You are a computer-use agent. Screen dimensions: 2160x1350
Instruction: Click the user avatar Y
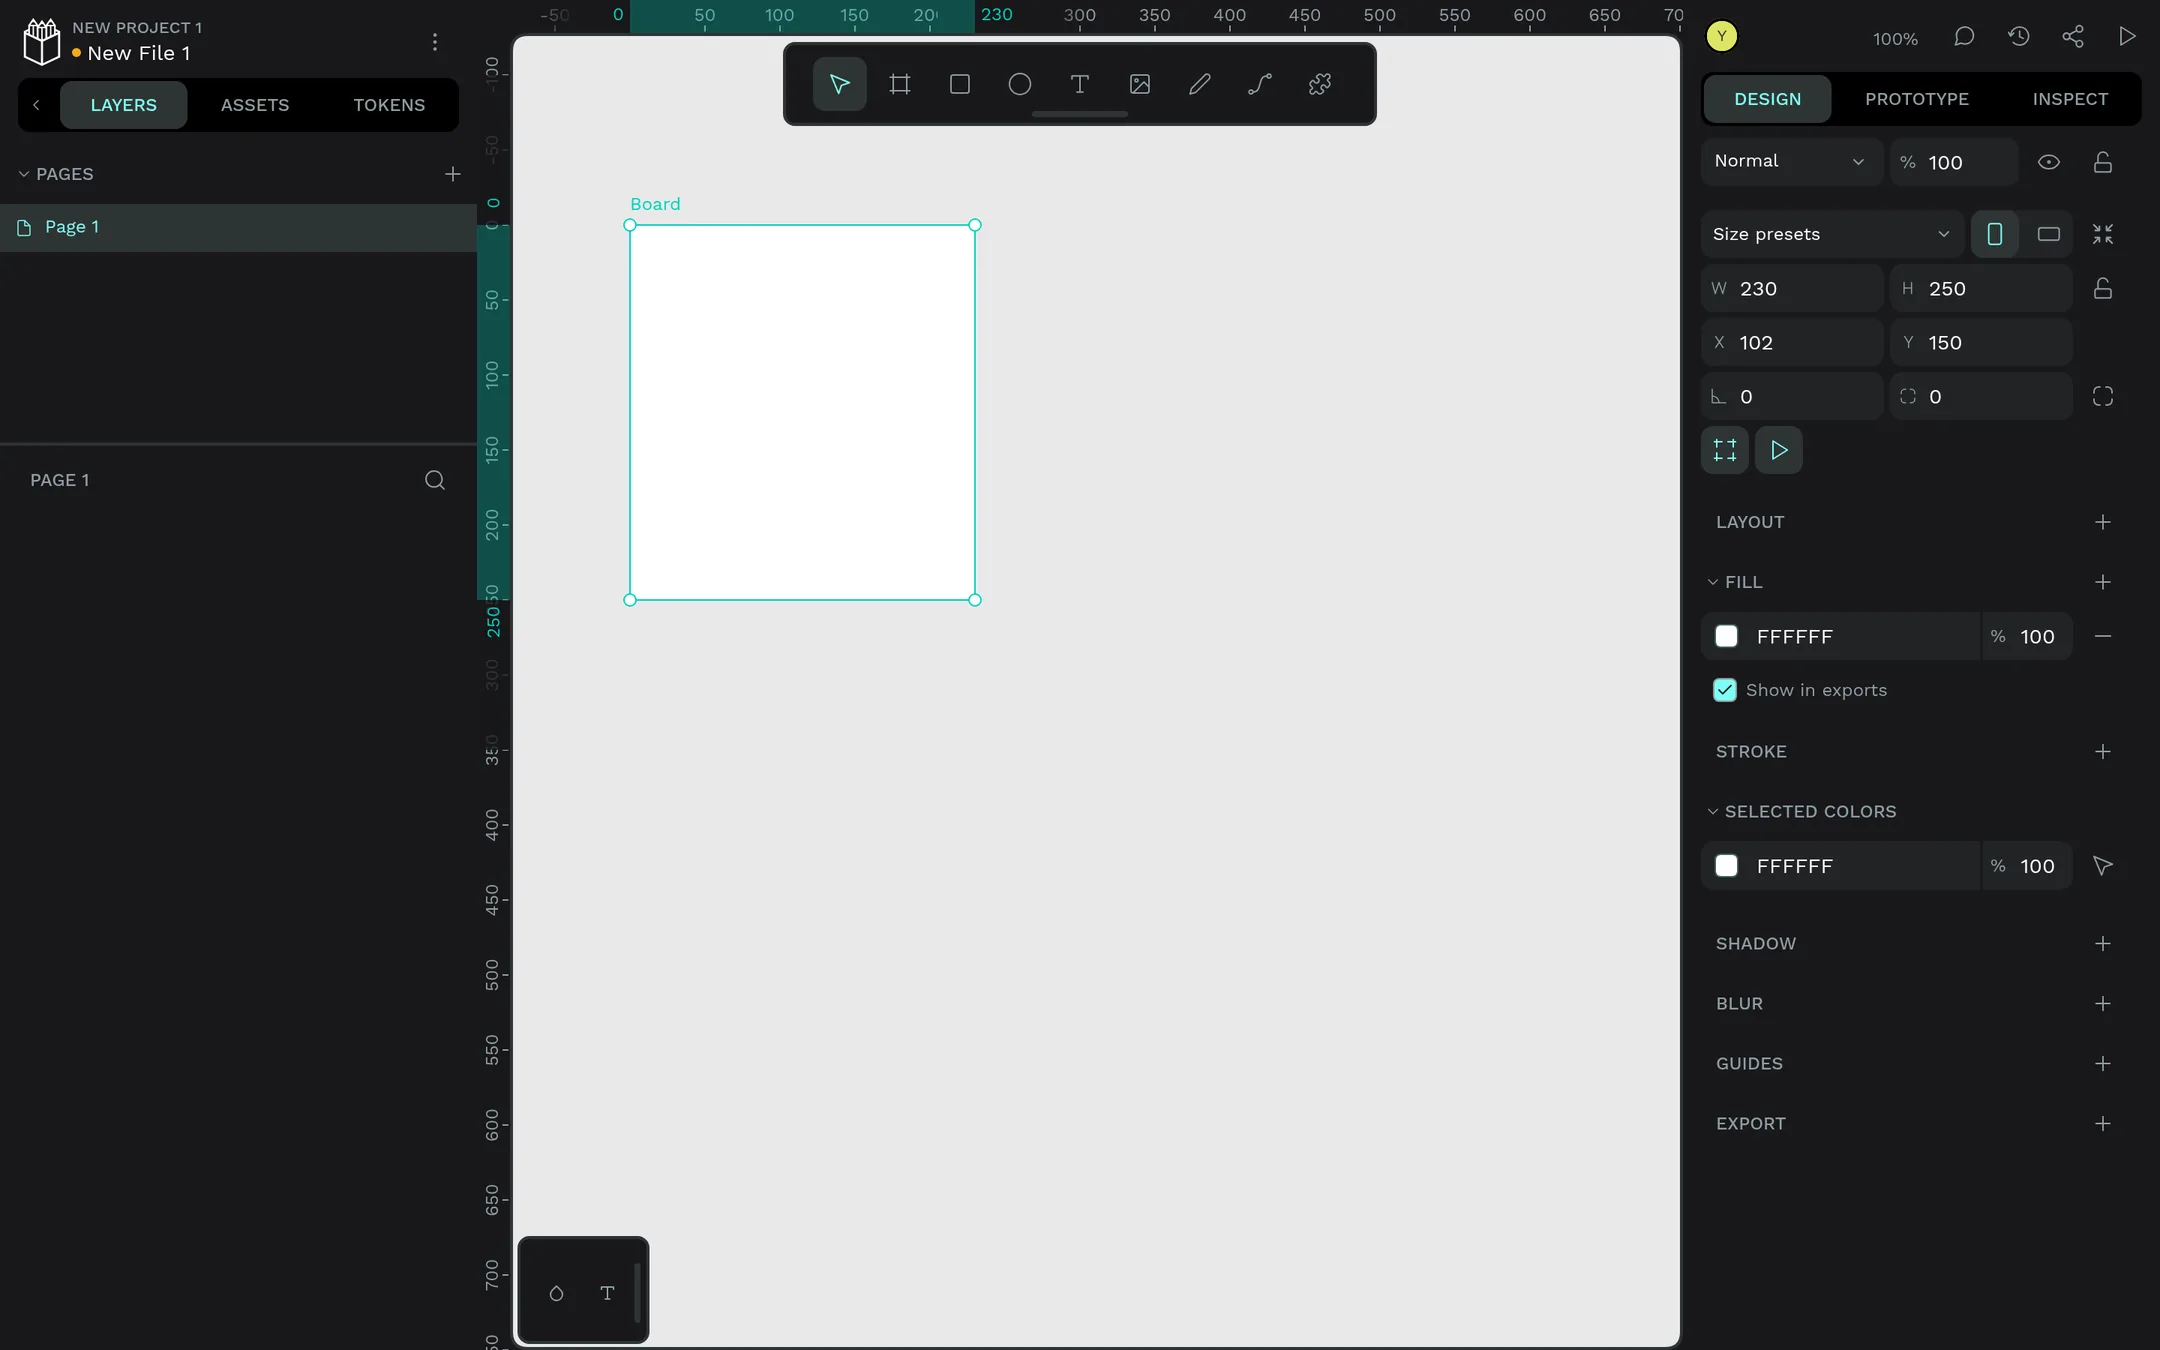[x=1721, y=37]
